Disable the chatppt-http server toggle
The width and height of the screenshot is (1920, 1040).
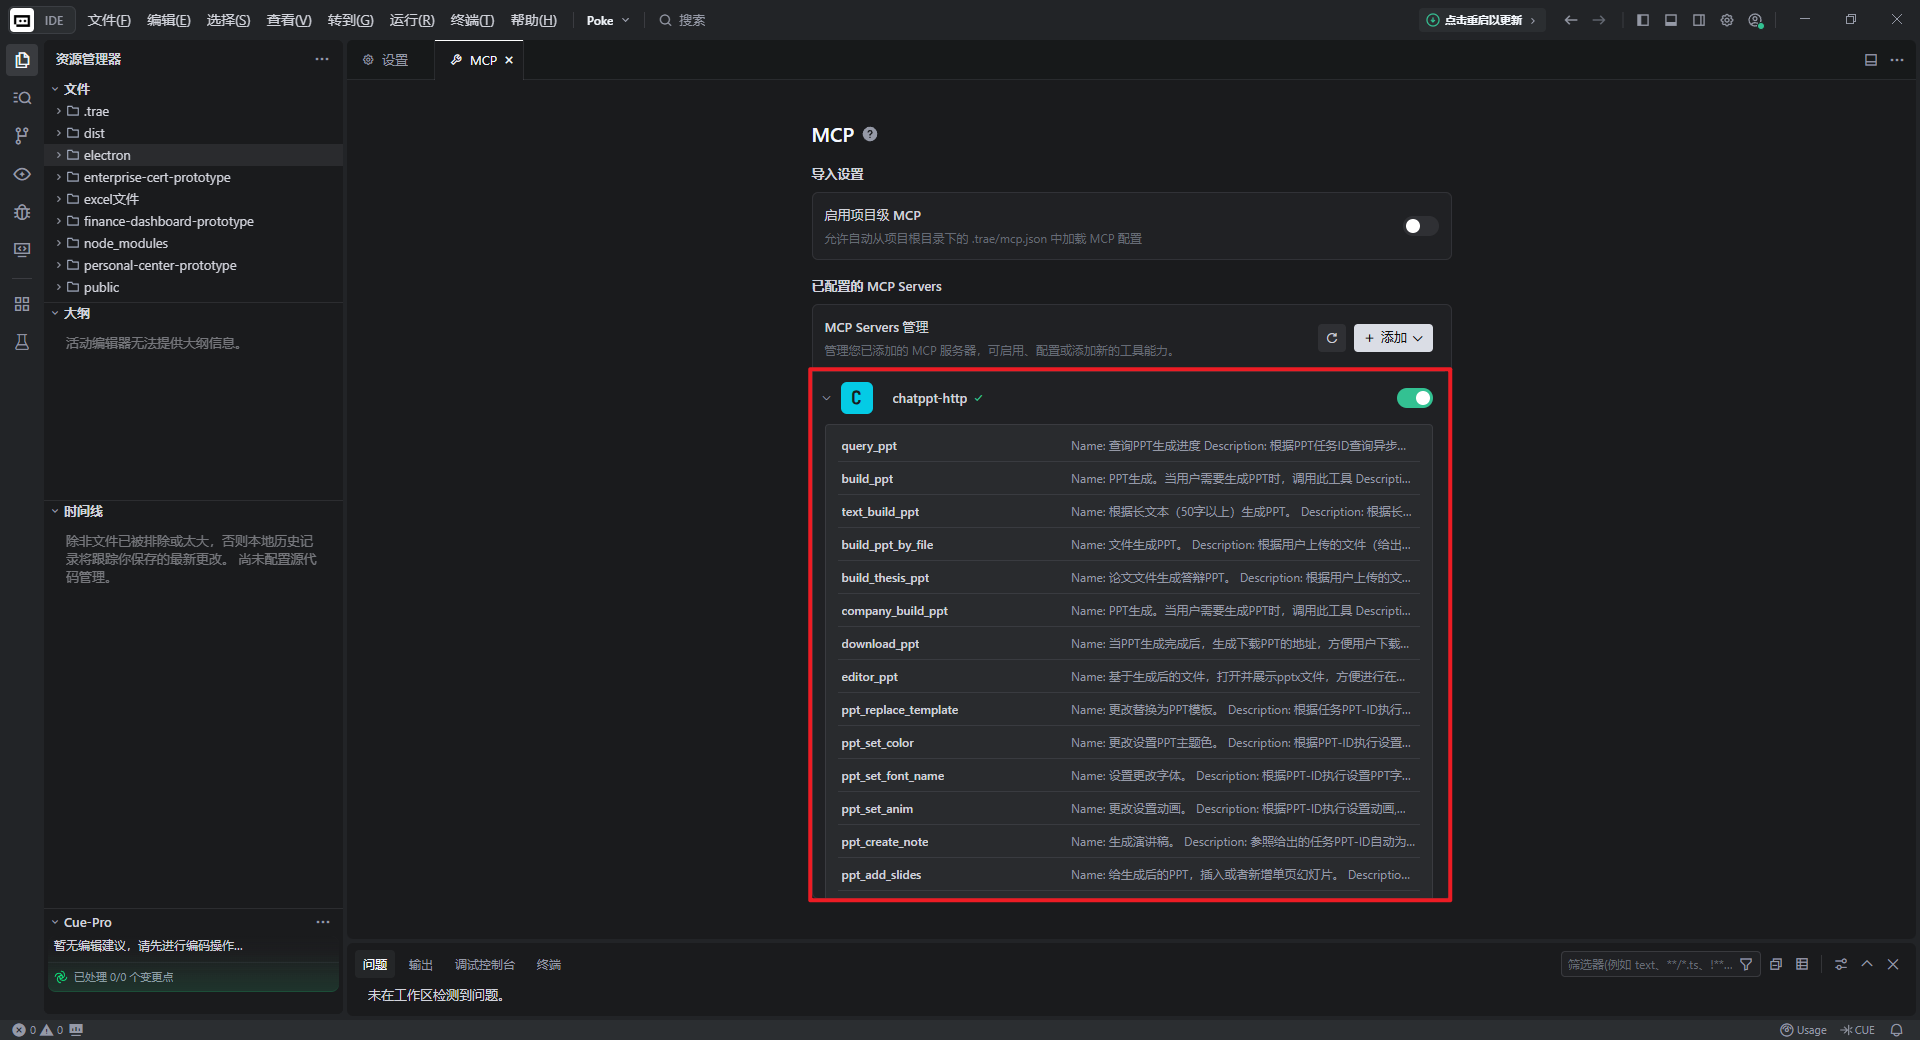click(x=1415, y=398)
